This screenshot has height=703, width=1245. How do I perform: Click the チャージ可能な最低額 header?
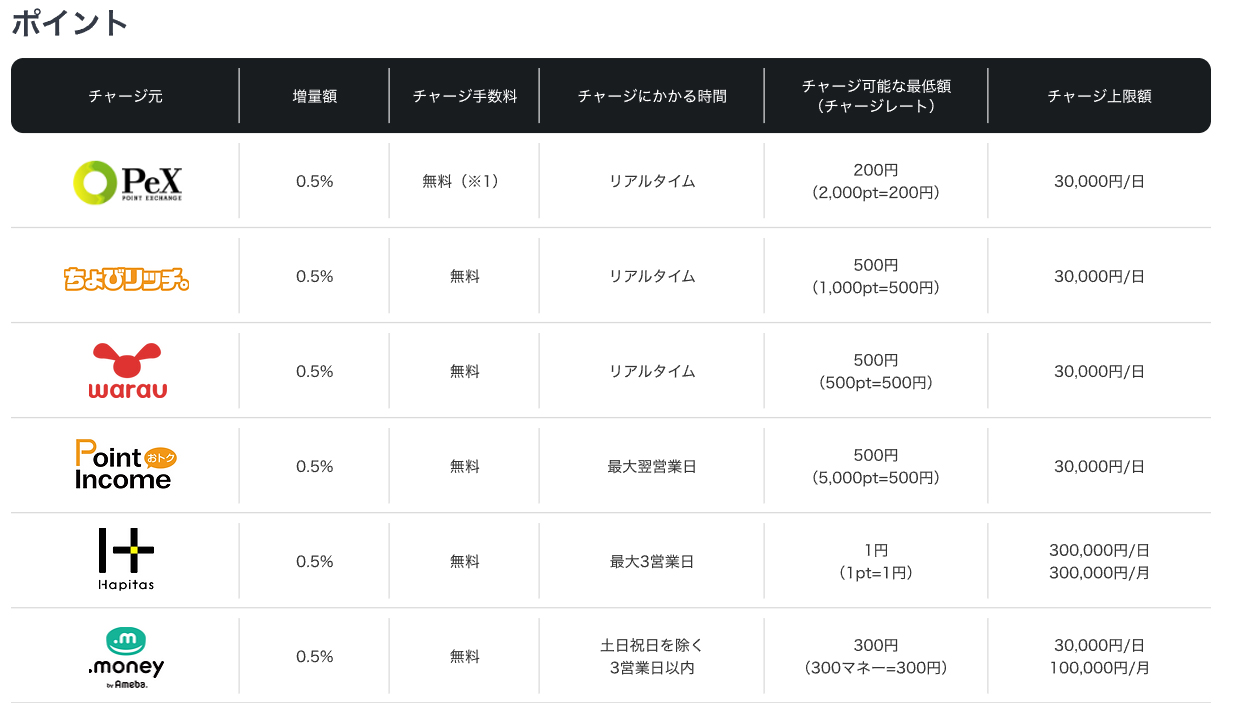pos(876,87)
